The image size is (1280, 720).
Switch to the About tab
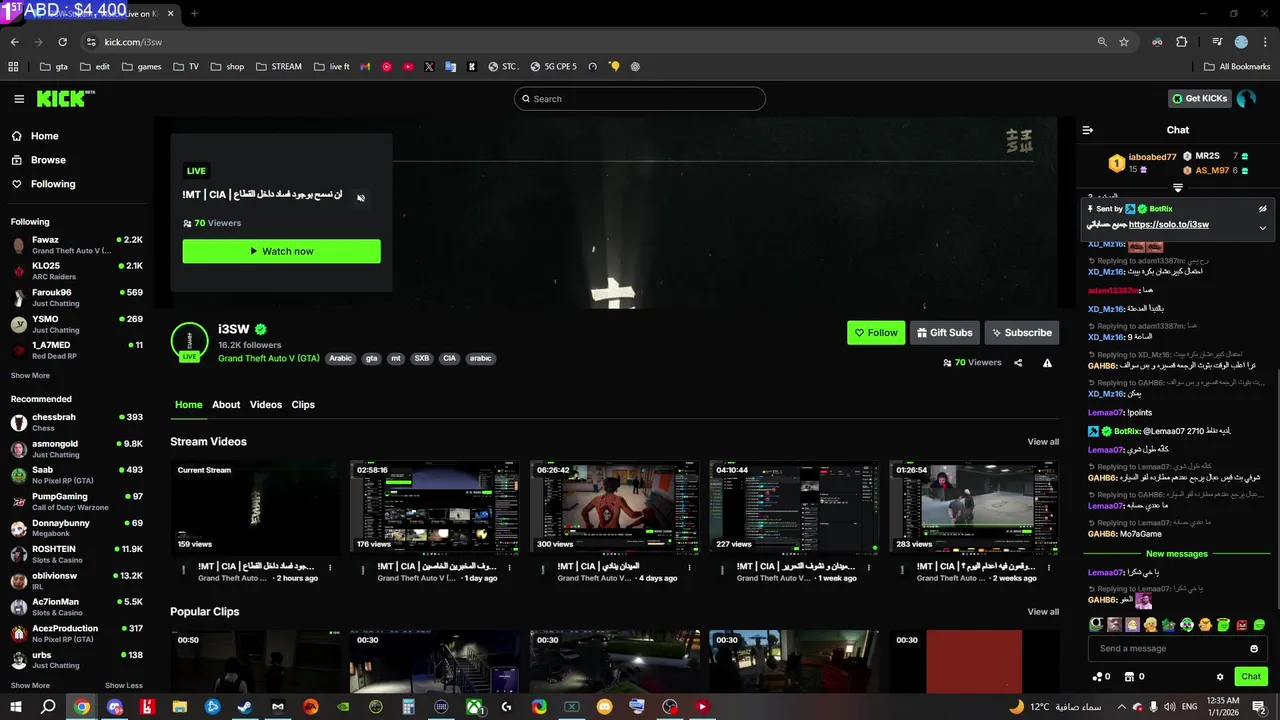pyautogui.click(x=226, y=405)
